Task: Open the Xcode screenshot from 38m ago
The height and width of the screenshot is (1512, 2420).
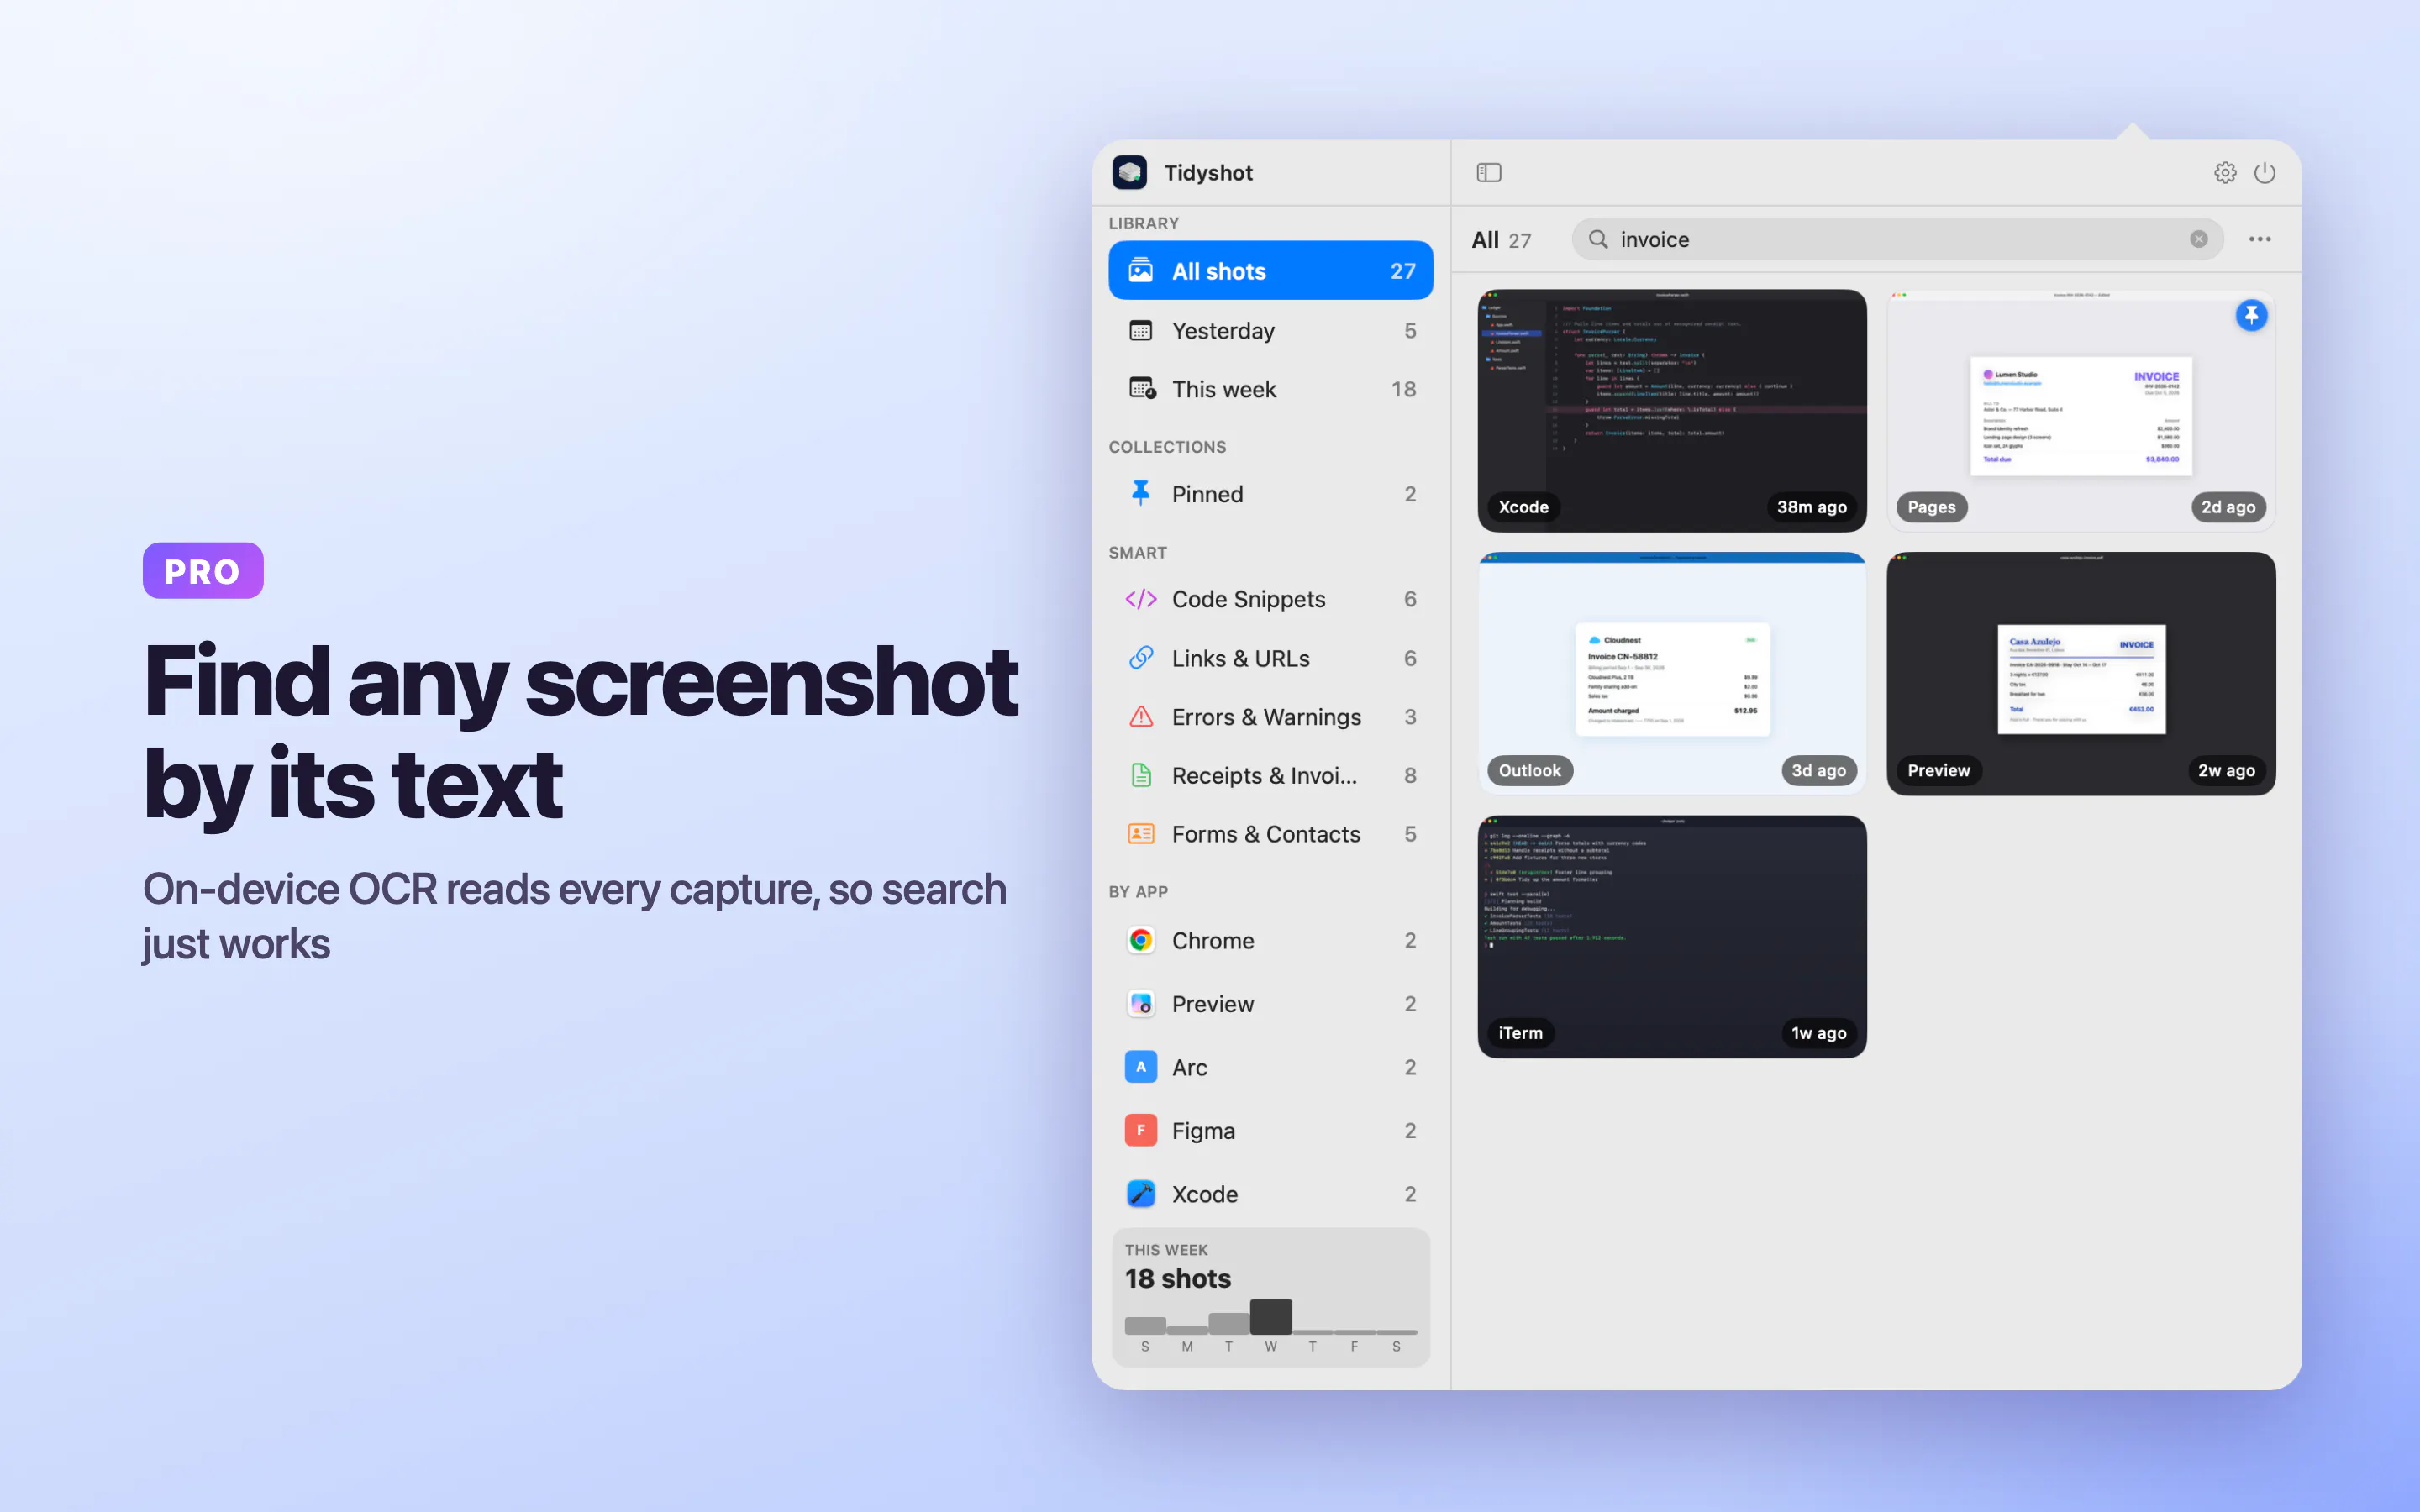Action: point(1672,411)
